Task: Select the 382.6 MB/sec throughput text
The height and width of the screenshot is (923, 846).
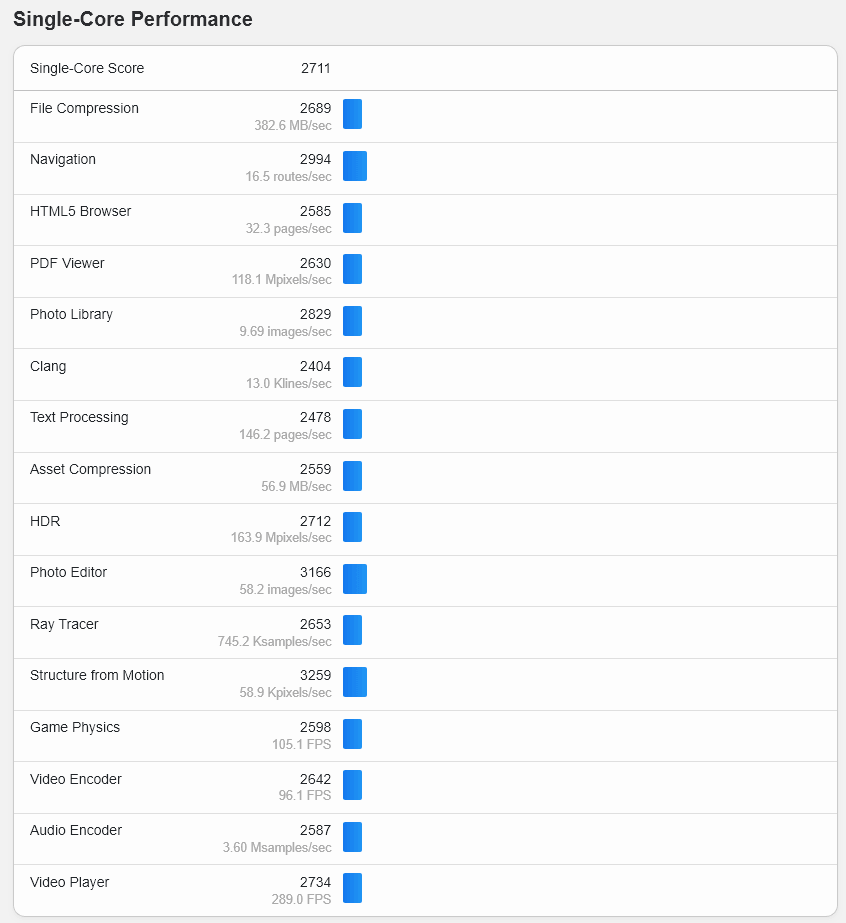Action: coord(293,125)
